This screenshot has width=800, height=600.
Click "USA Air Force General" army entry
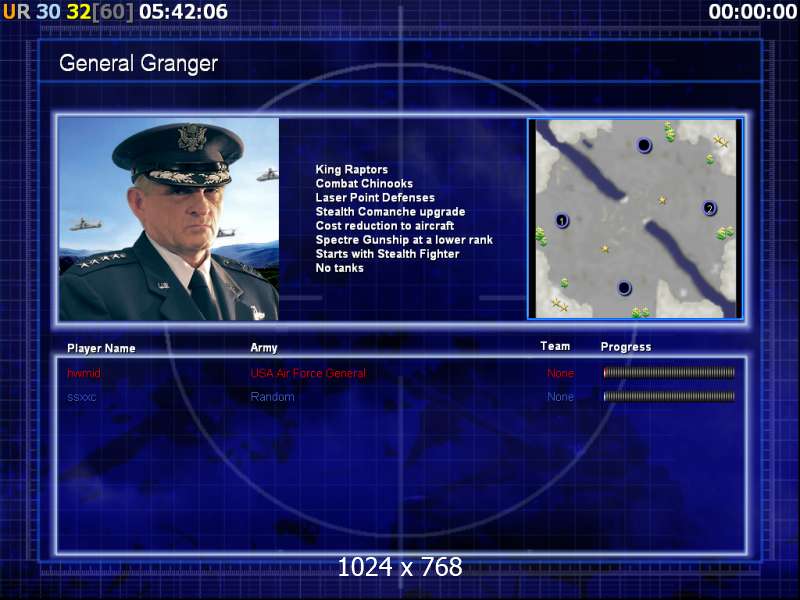pos(308,373)
